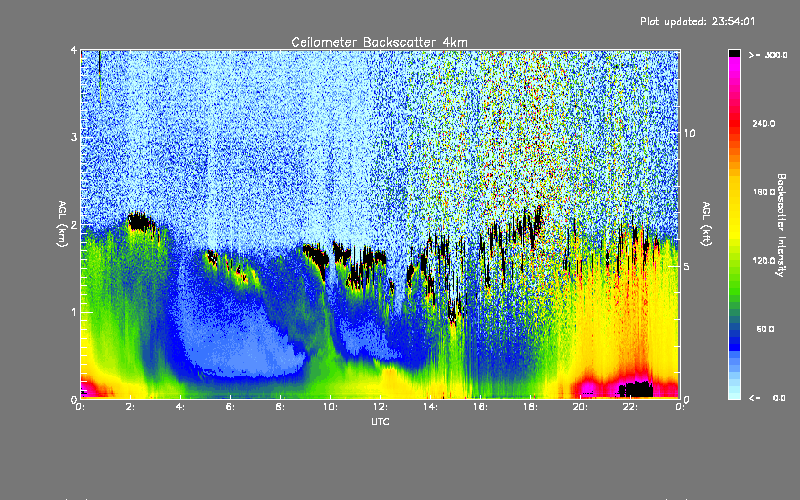This screenshot has height=500, width=800.
Task: Click the "14:" UTC tick label
Action: tap(430, 407)
